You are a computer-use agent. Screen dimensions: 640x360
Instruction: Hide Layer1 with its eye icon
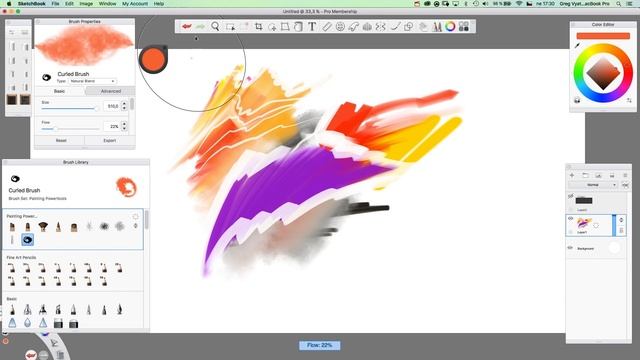571,219
